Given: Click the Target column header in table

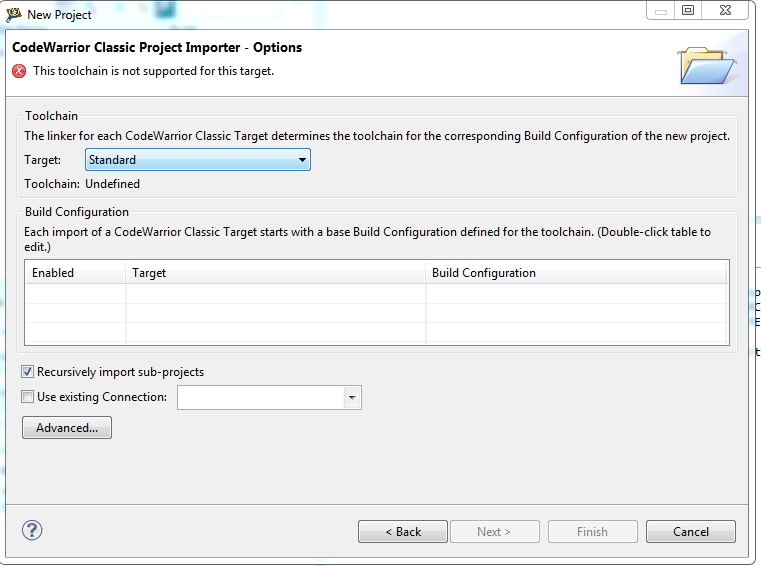Looking at the screenshot, I should point(275,273).
